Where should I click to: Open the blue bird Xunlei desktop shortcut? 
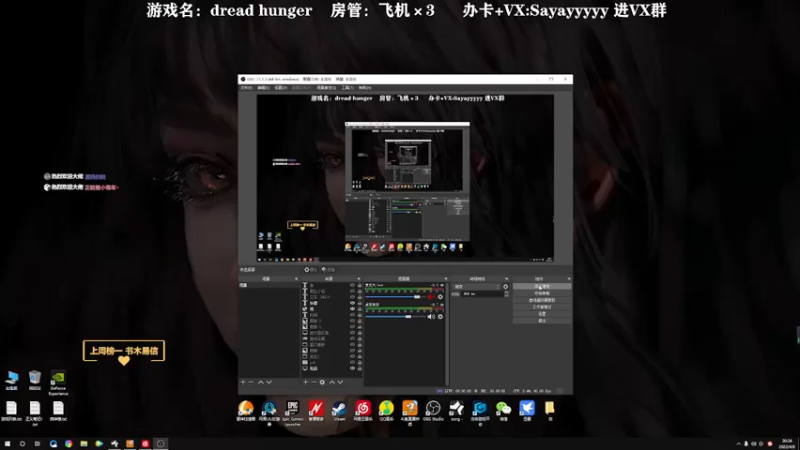(527, 411)
